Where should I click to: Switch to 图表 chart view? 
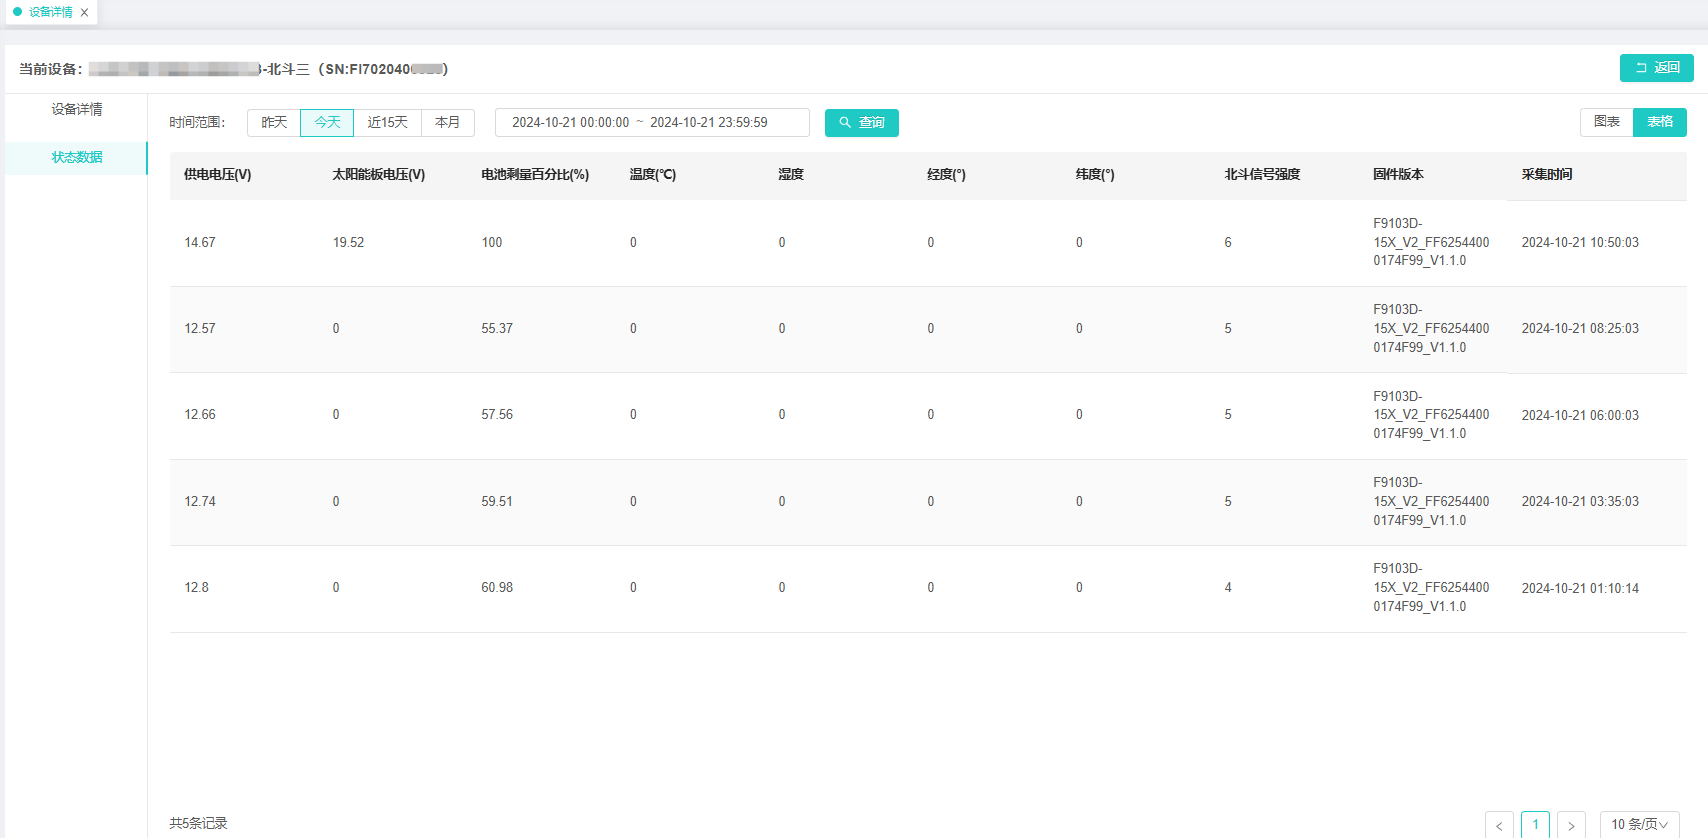click(1606, 122)
